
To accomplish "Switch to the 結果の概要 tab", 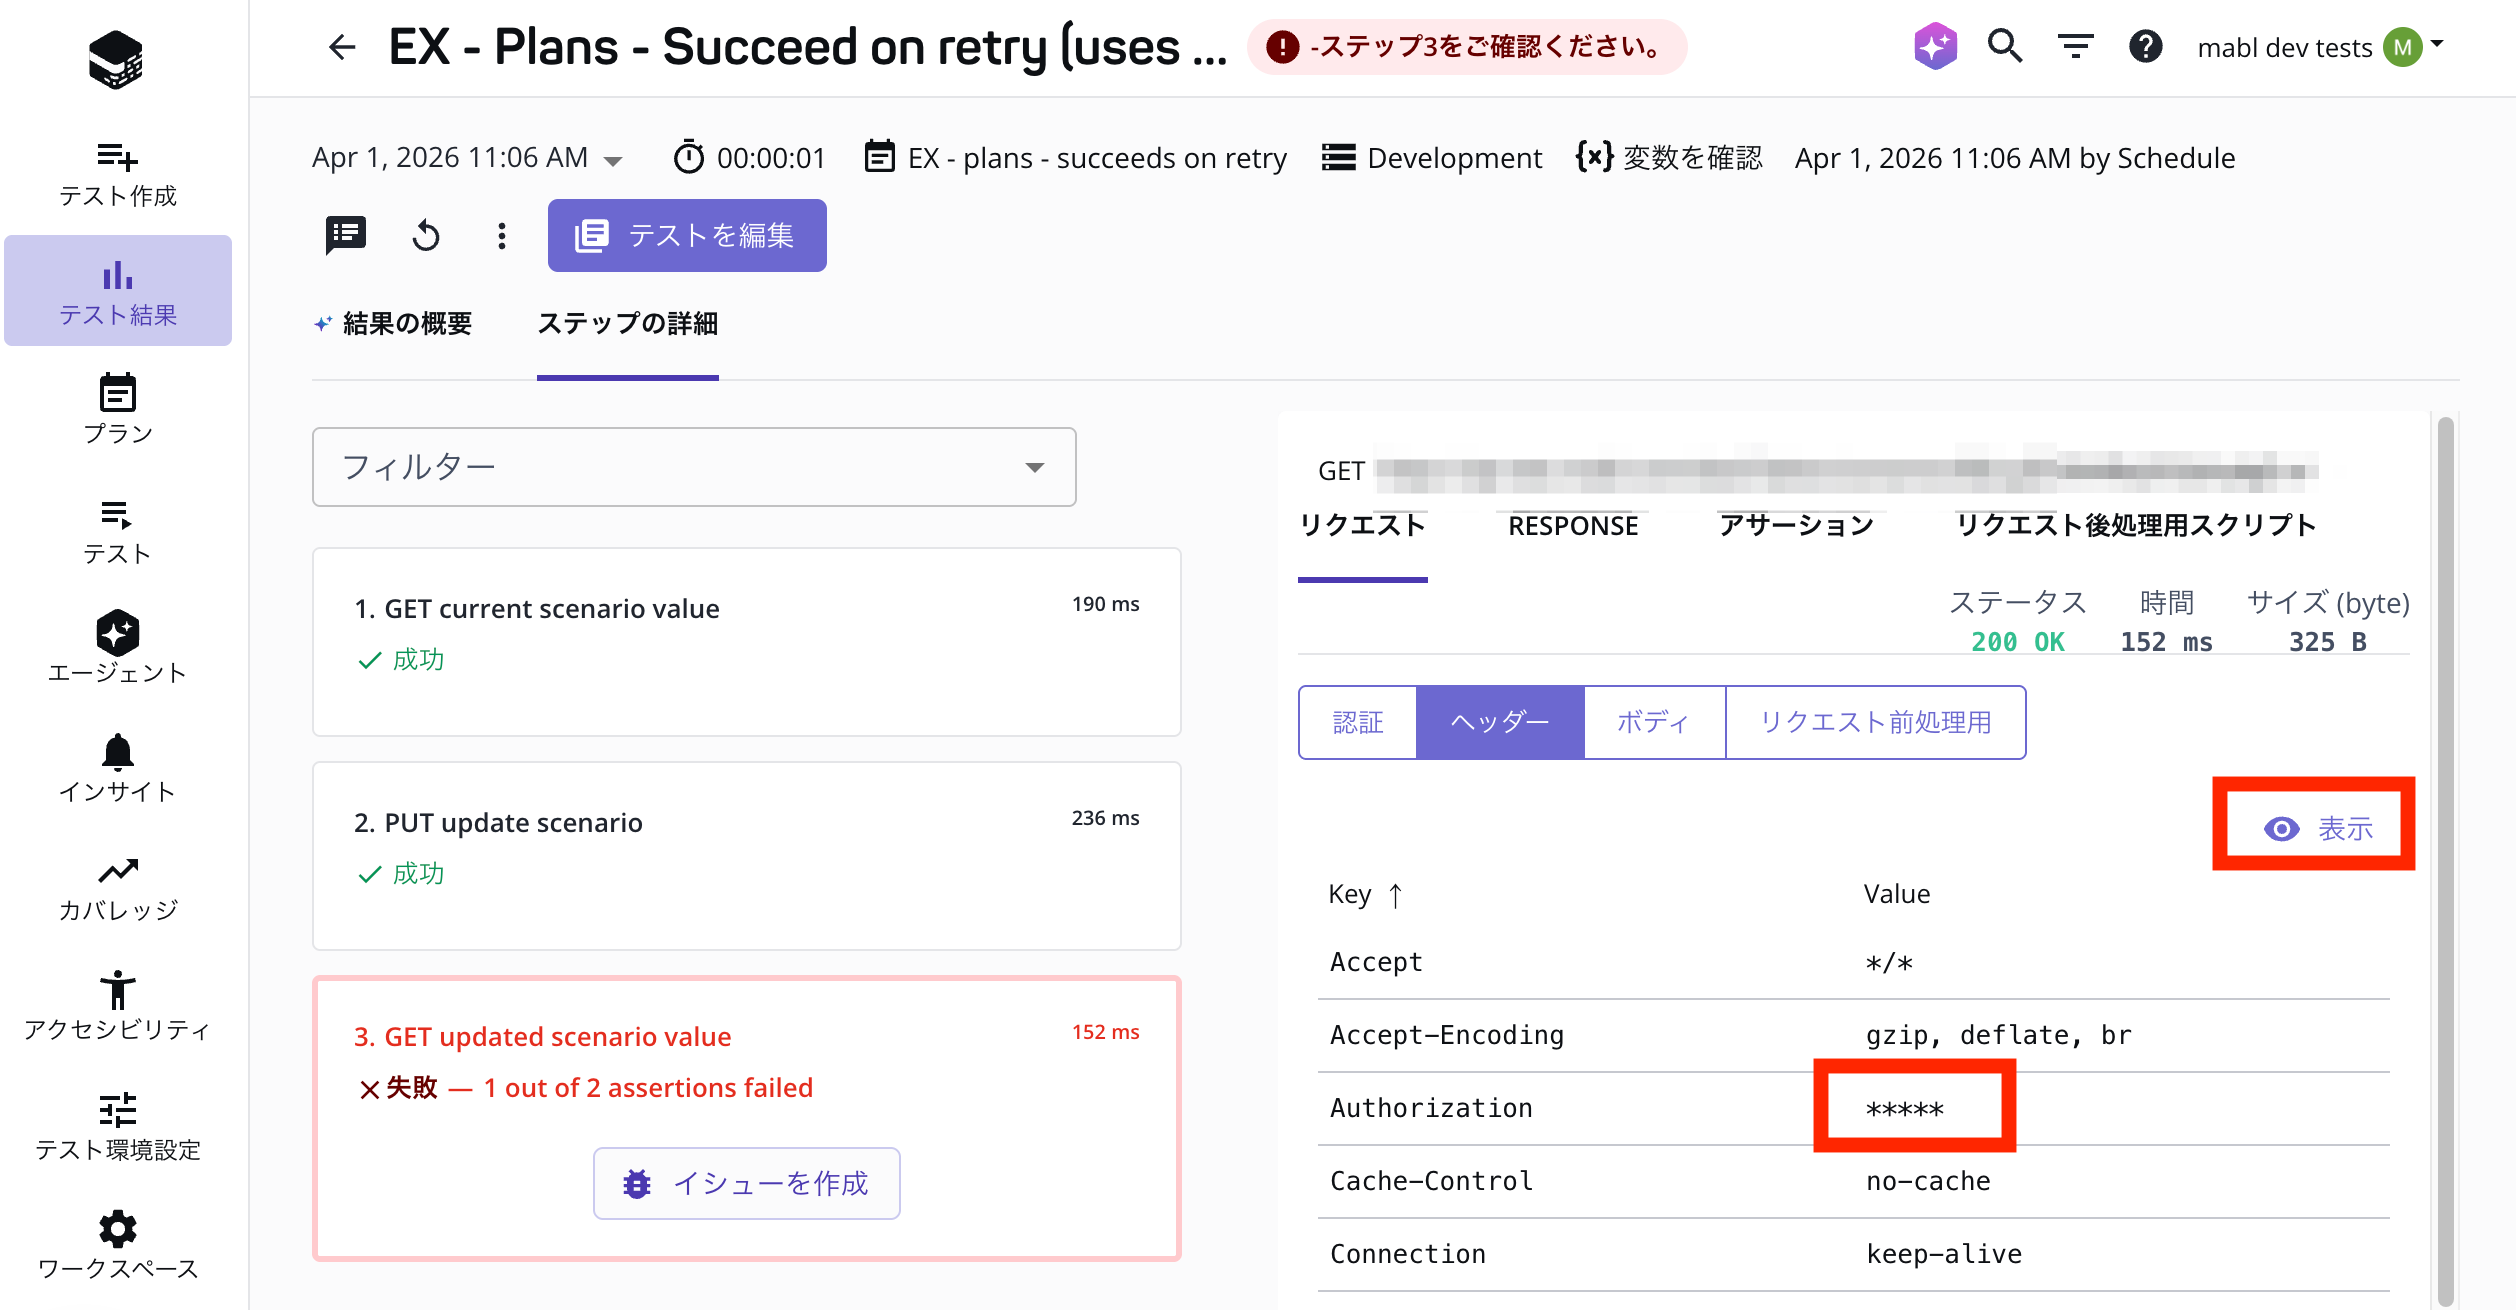I will point(404,323).
